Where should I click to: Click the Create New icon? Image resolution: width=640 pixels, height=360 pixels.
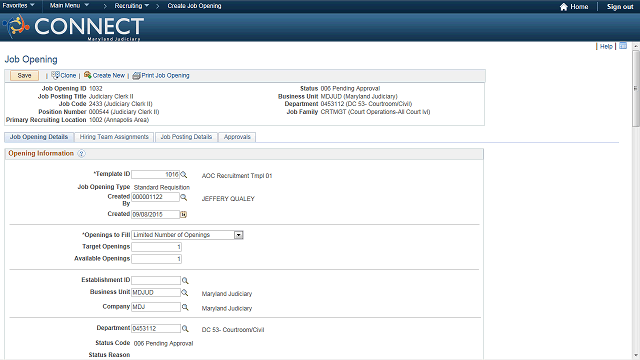(x=87, y=75)
